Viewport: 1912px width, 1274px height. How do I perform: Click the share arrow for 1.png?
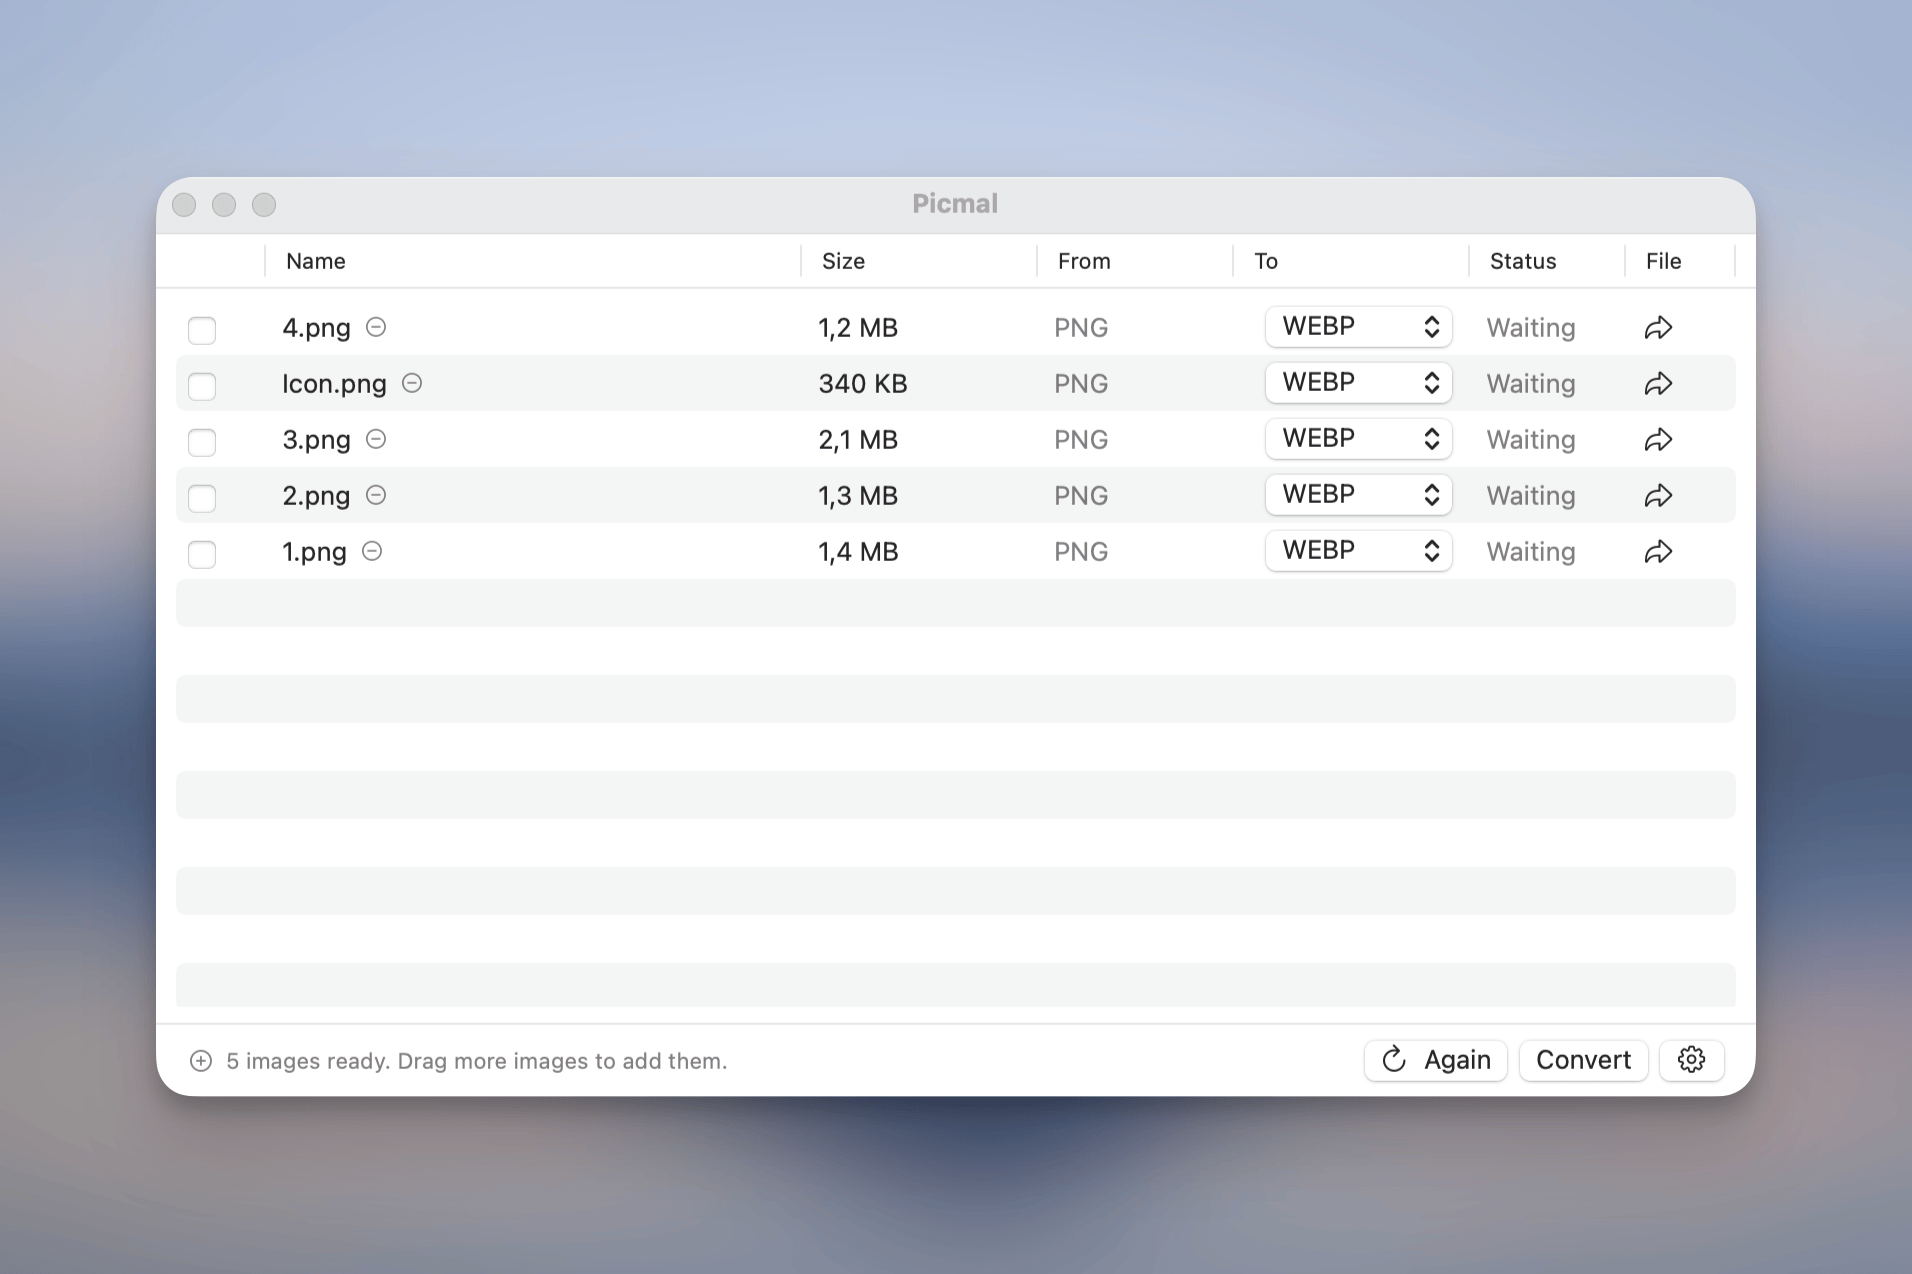pos(1658,552)
